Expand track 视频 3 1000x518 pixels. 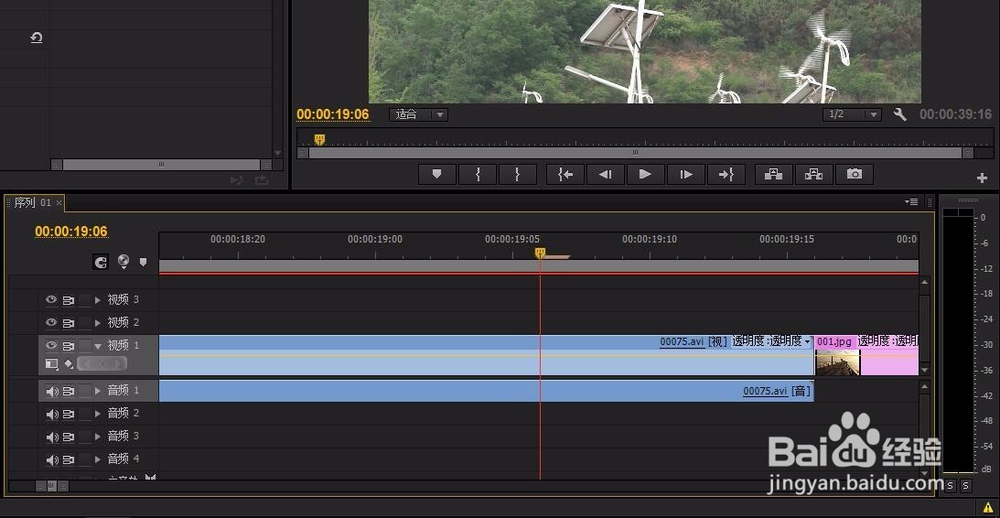click(98, 300)
